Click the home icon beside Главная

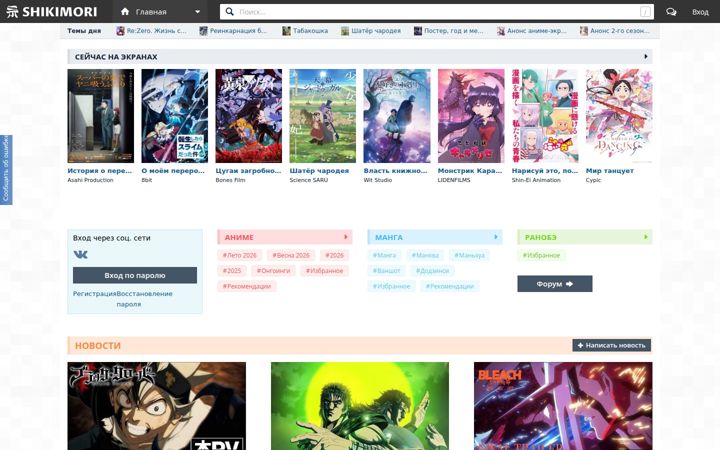pyautogui.click(x=125, y=11)
